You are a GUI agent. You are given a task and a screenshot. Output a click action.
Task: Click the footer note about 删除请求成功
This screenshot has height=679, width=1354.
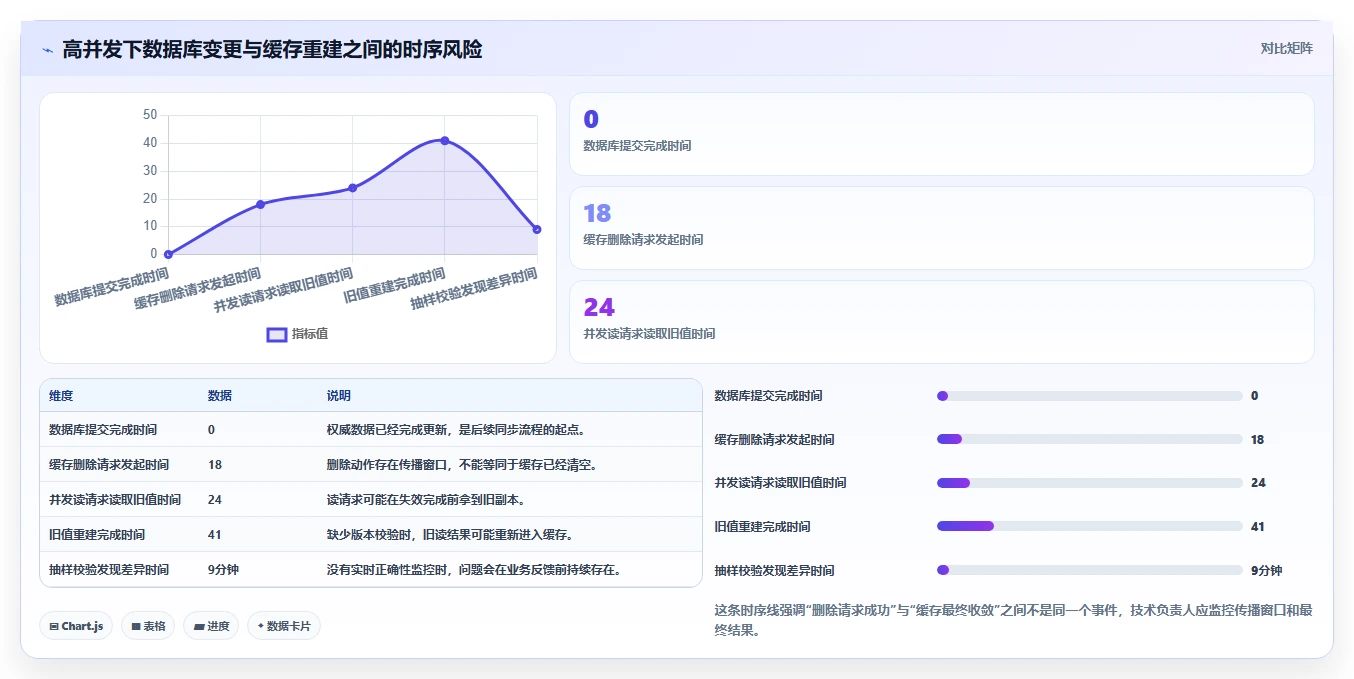click(x=1013, y=620)
